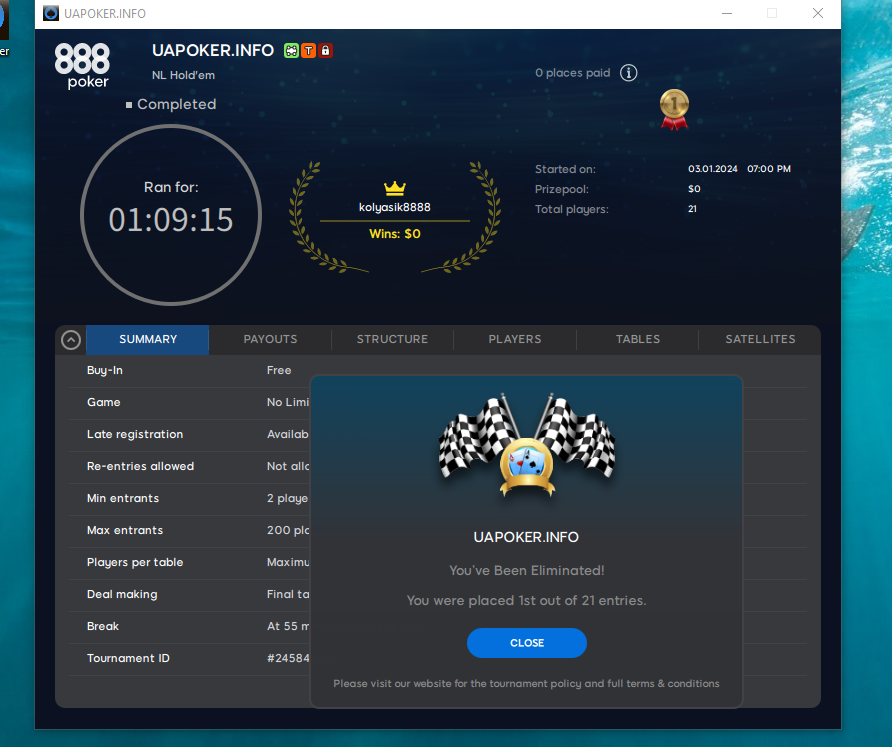The width and height of the screenshot is (892, 747).
Task: Click the app icon in the title bar
Action: click(51, 13)
